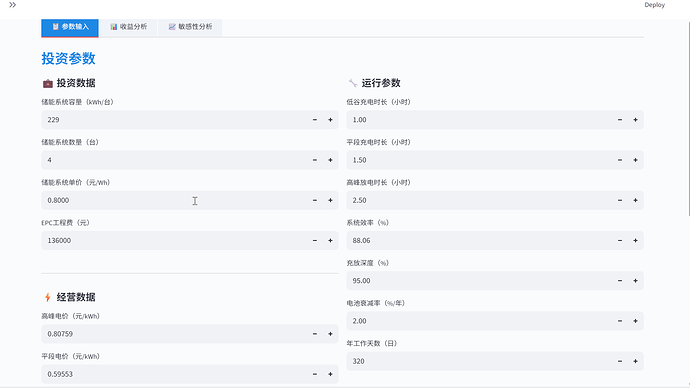
Task: Increase 充放深度 with the plus button
Action: [x=635, y=281]
